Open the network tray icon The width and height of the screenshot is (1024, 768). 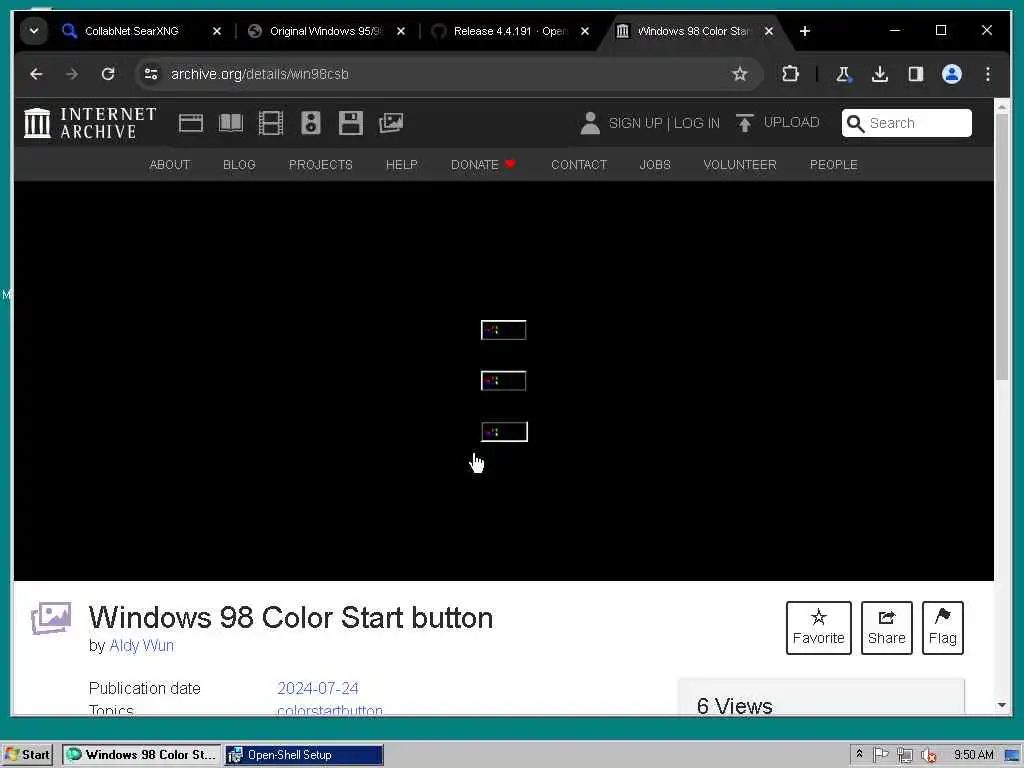[x=904, y=755]
